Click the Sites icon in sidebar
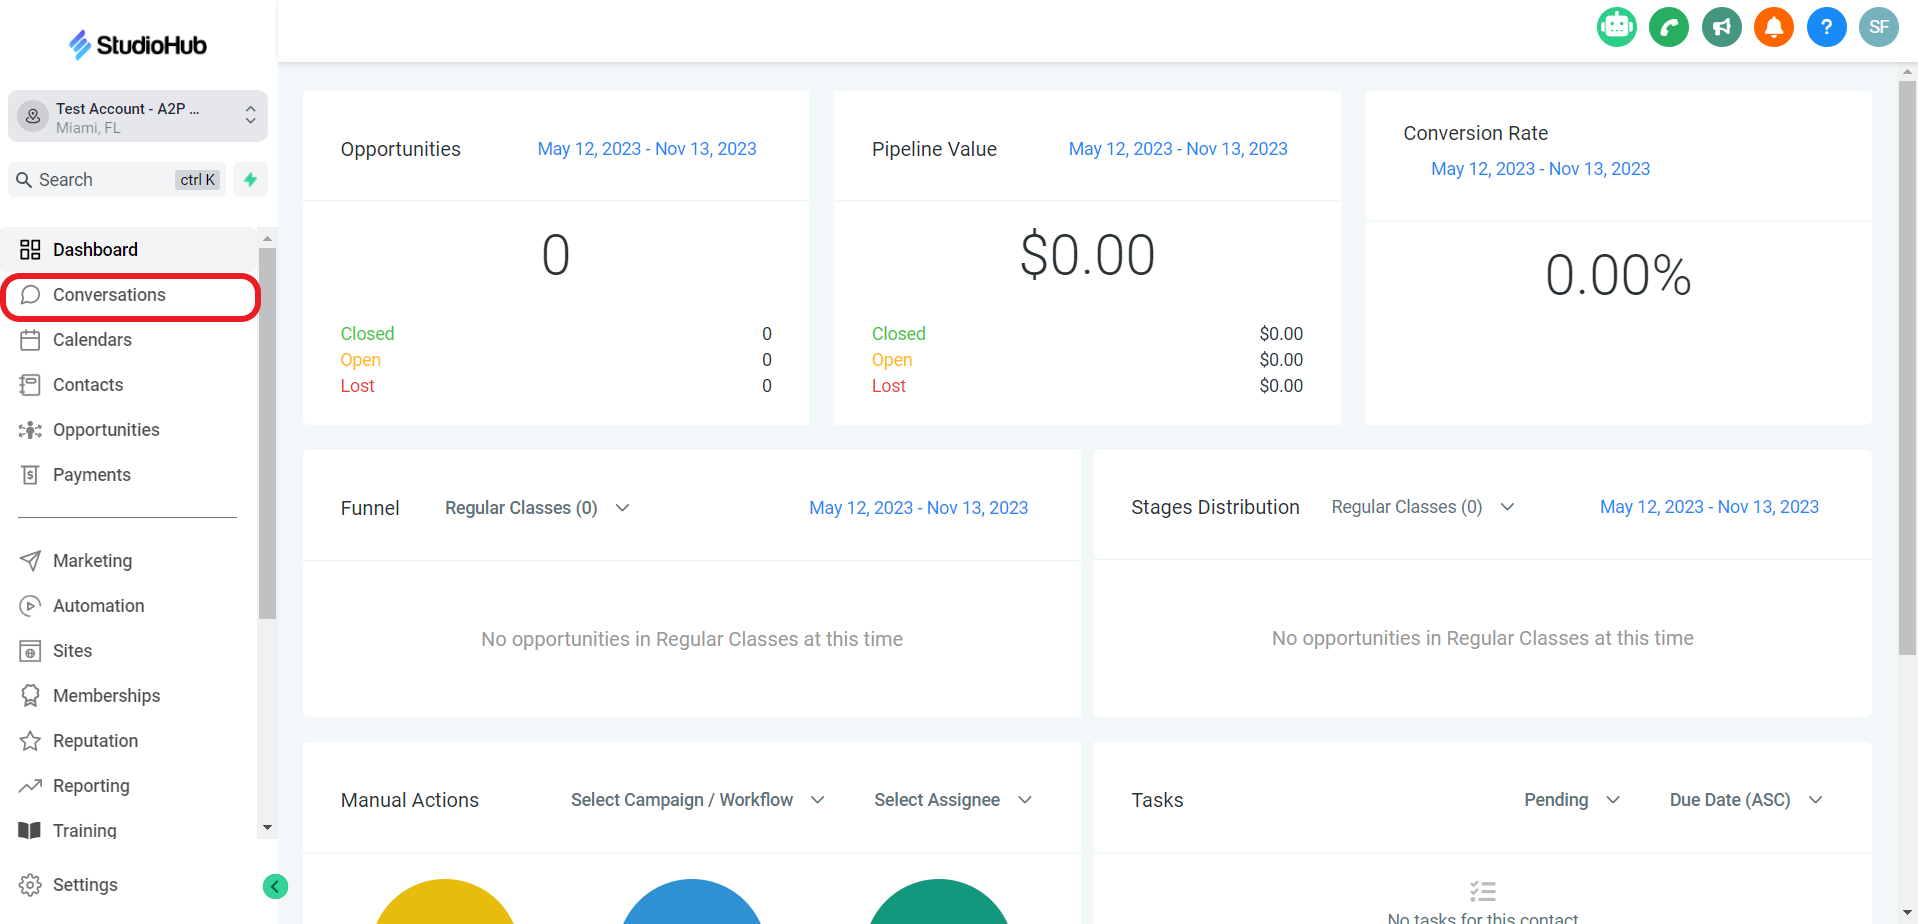Viewport: 1918px width, 924px height. pos(30,651)
